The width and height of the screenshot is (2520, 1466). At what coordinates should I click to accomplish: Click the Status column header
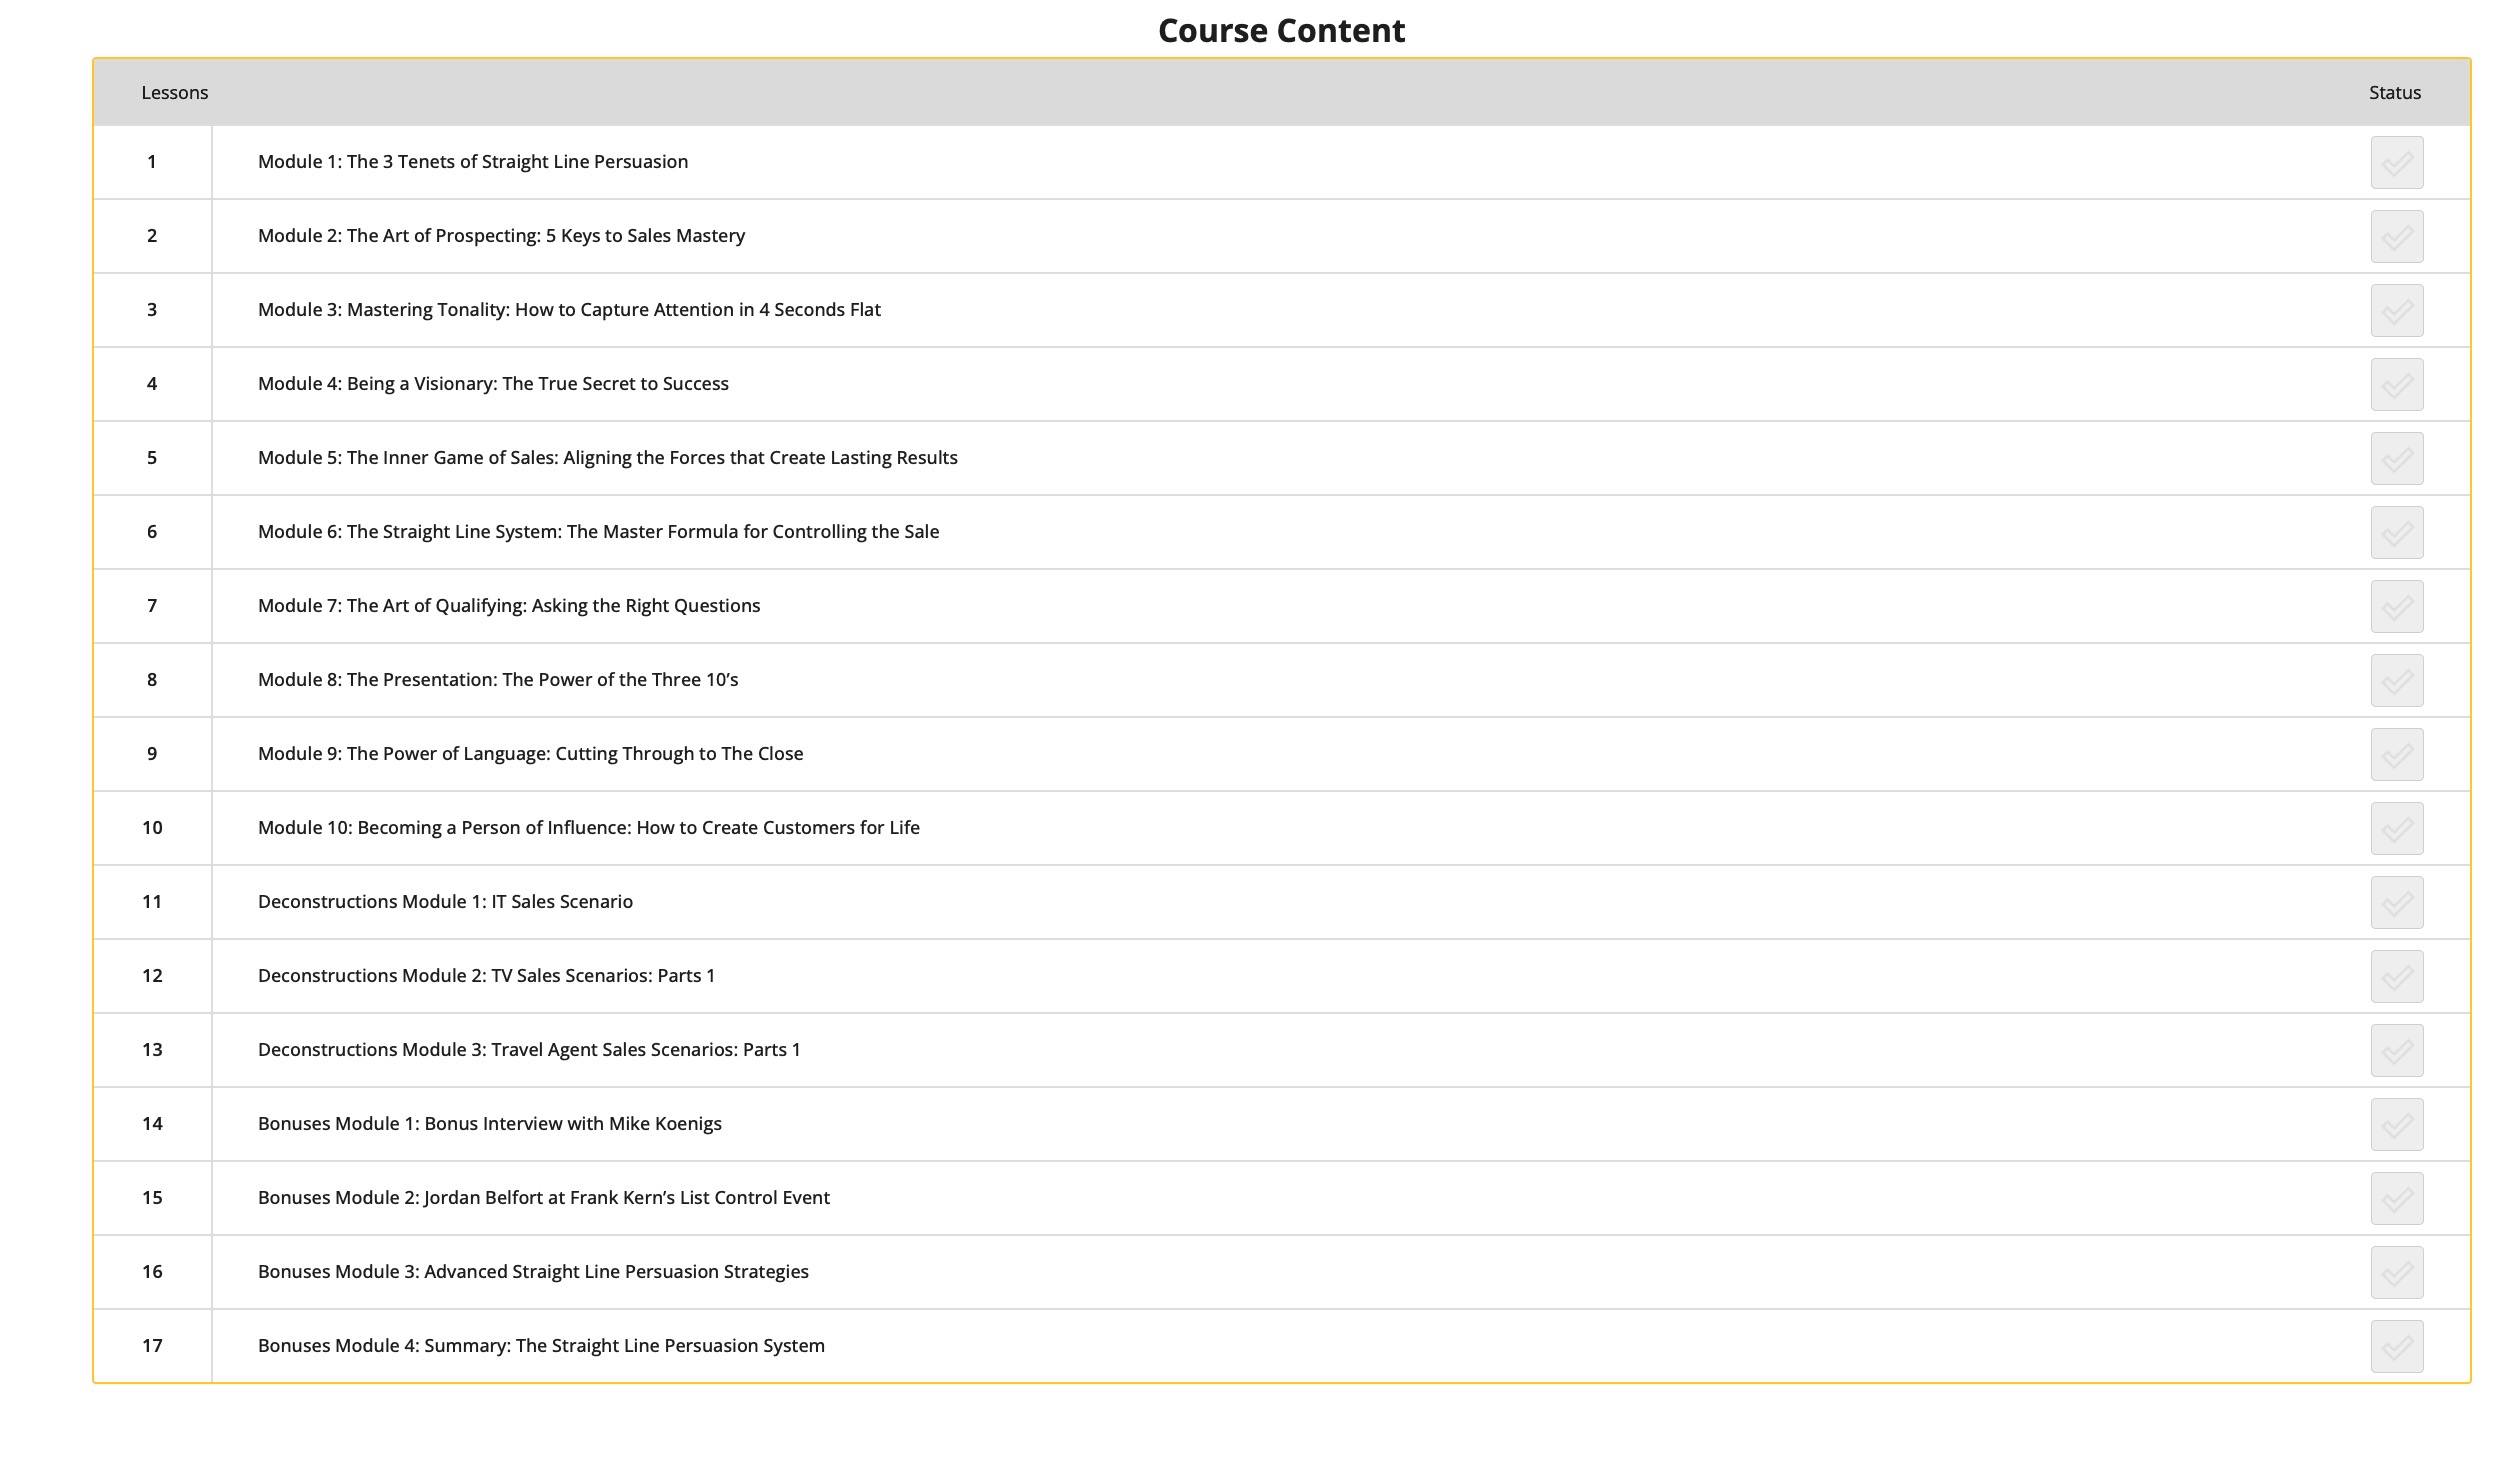[2395, 93]
